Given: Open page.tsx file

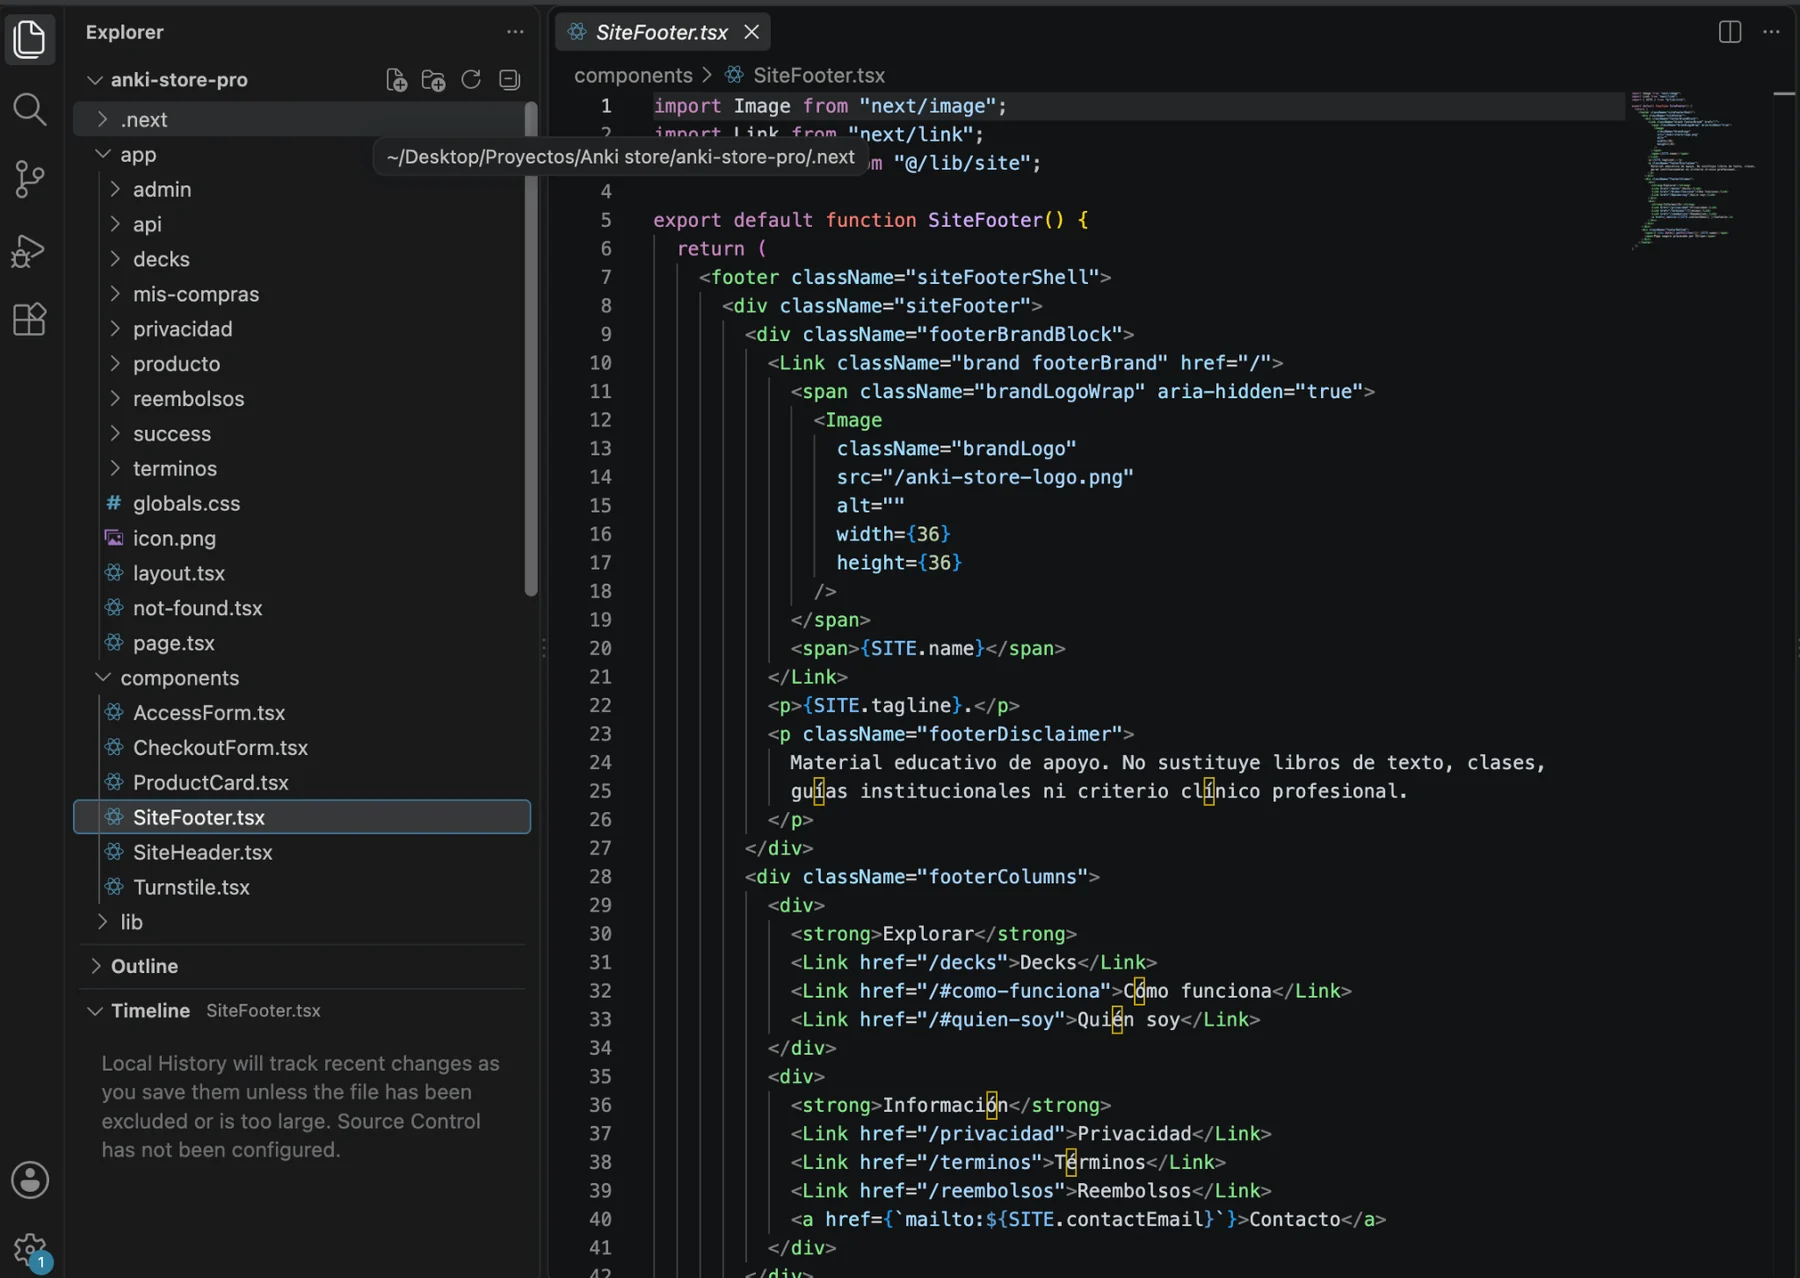Looking at the screenshot, I should (300, 643).
